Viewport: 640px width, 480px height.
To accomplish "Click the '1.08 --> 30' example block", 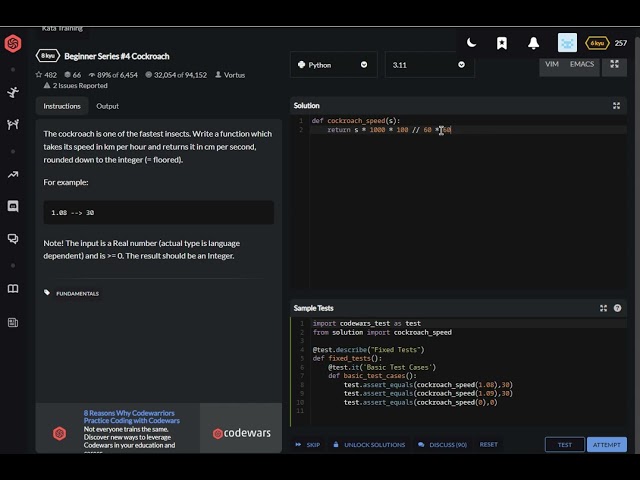I will pyautogui.click(x=158, y=213).
